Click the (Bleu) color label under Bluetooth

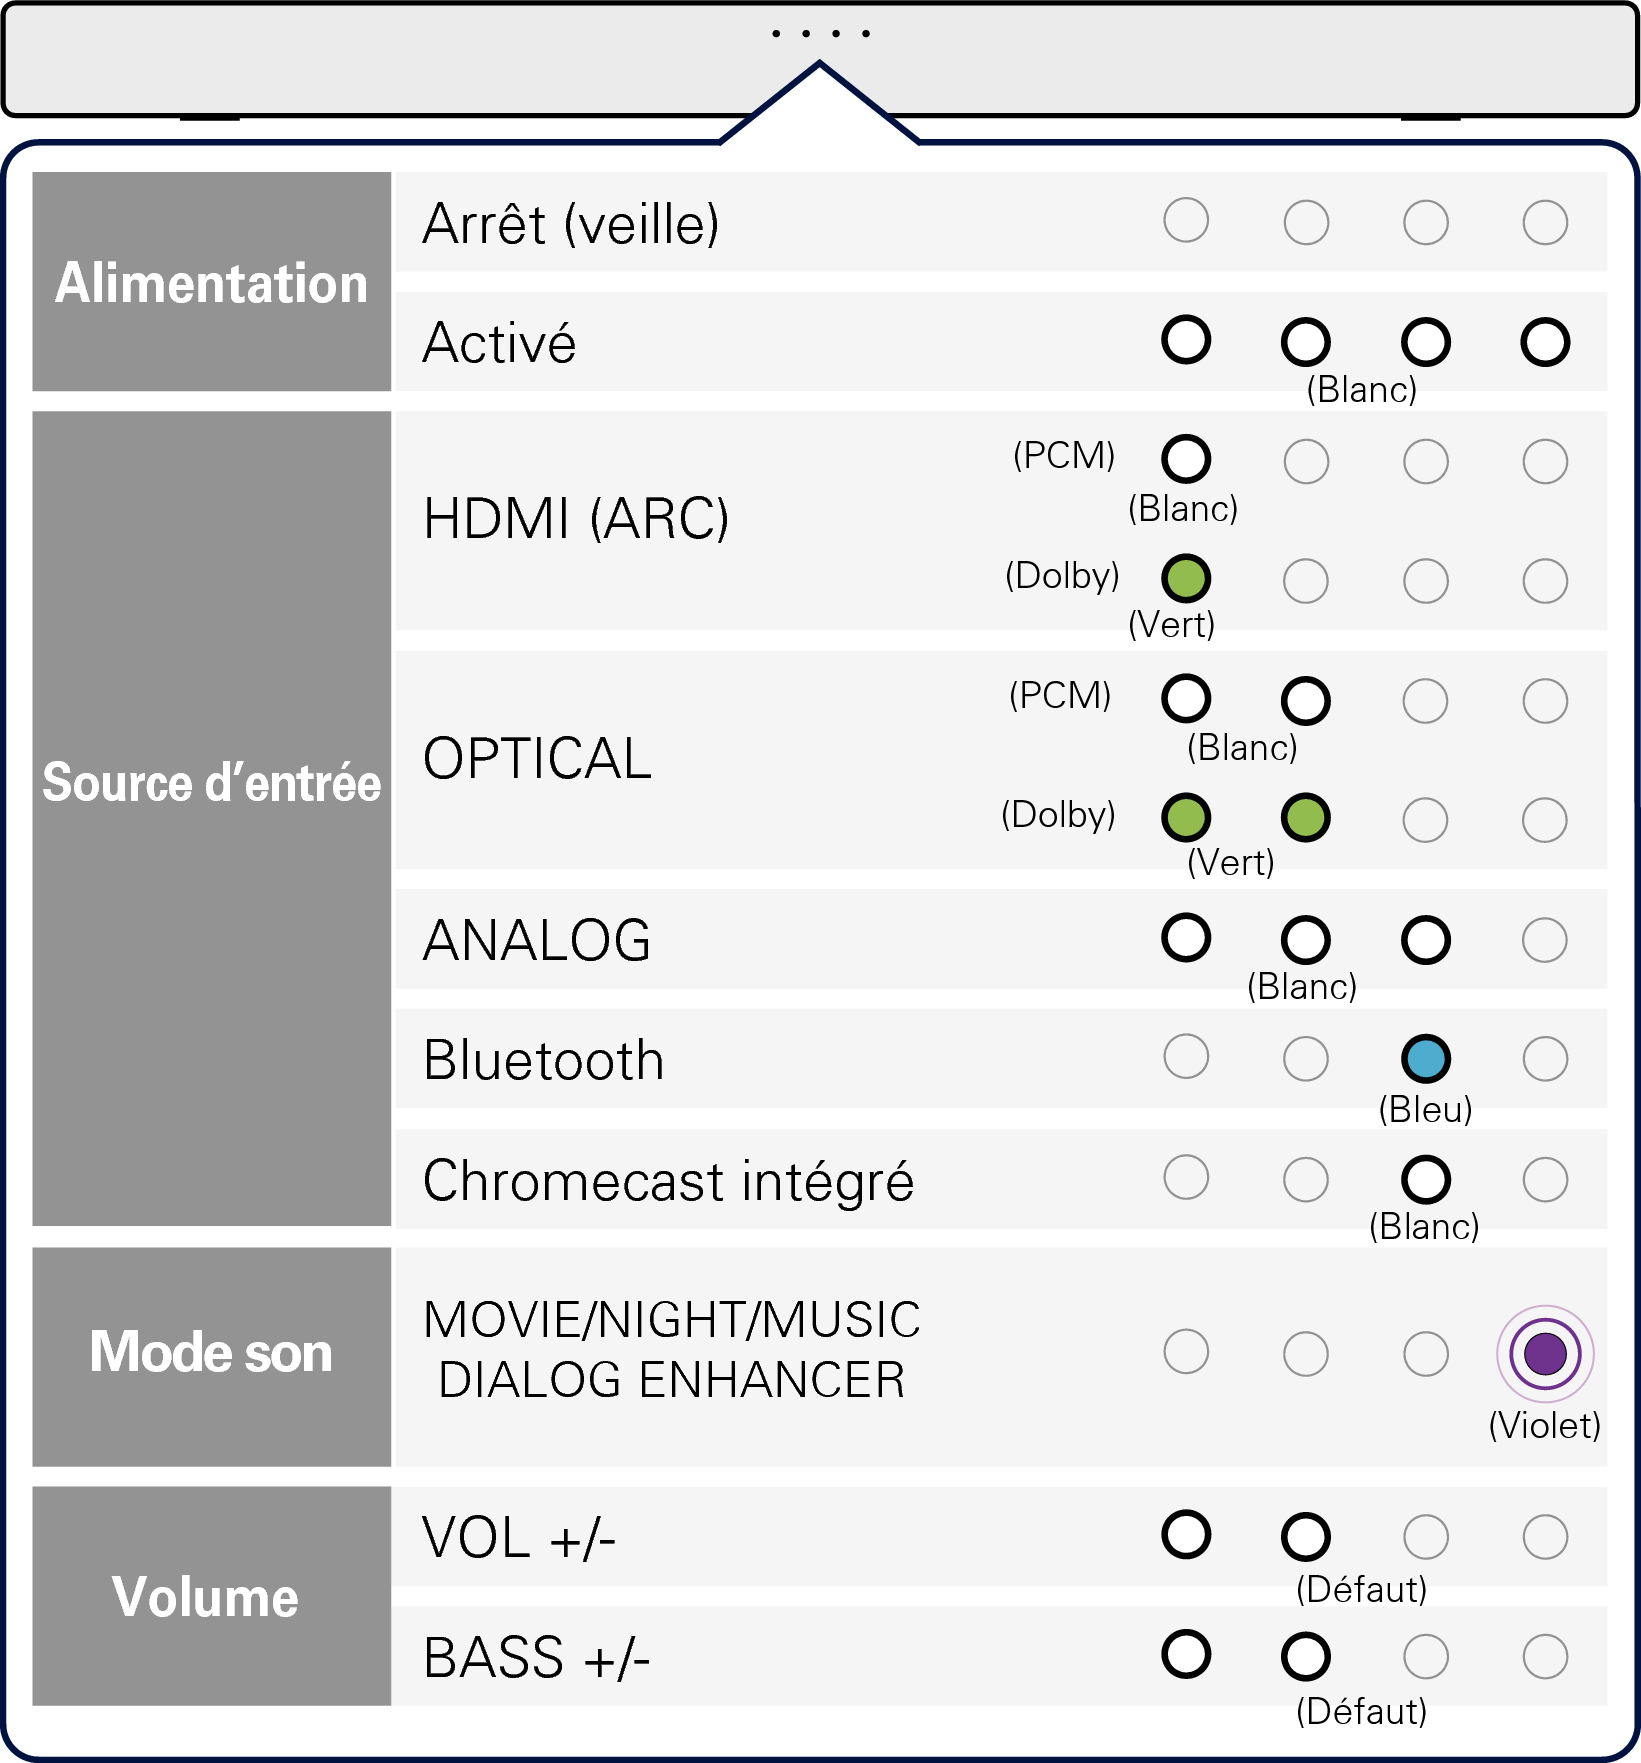(1425, 1109)
